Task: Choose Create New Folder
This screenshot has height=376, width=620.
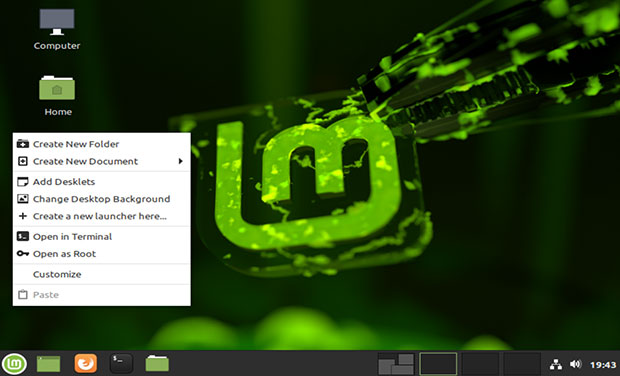Action: click(x=102, y=144)
